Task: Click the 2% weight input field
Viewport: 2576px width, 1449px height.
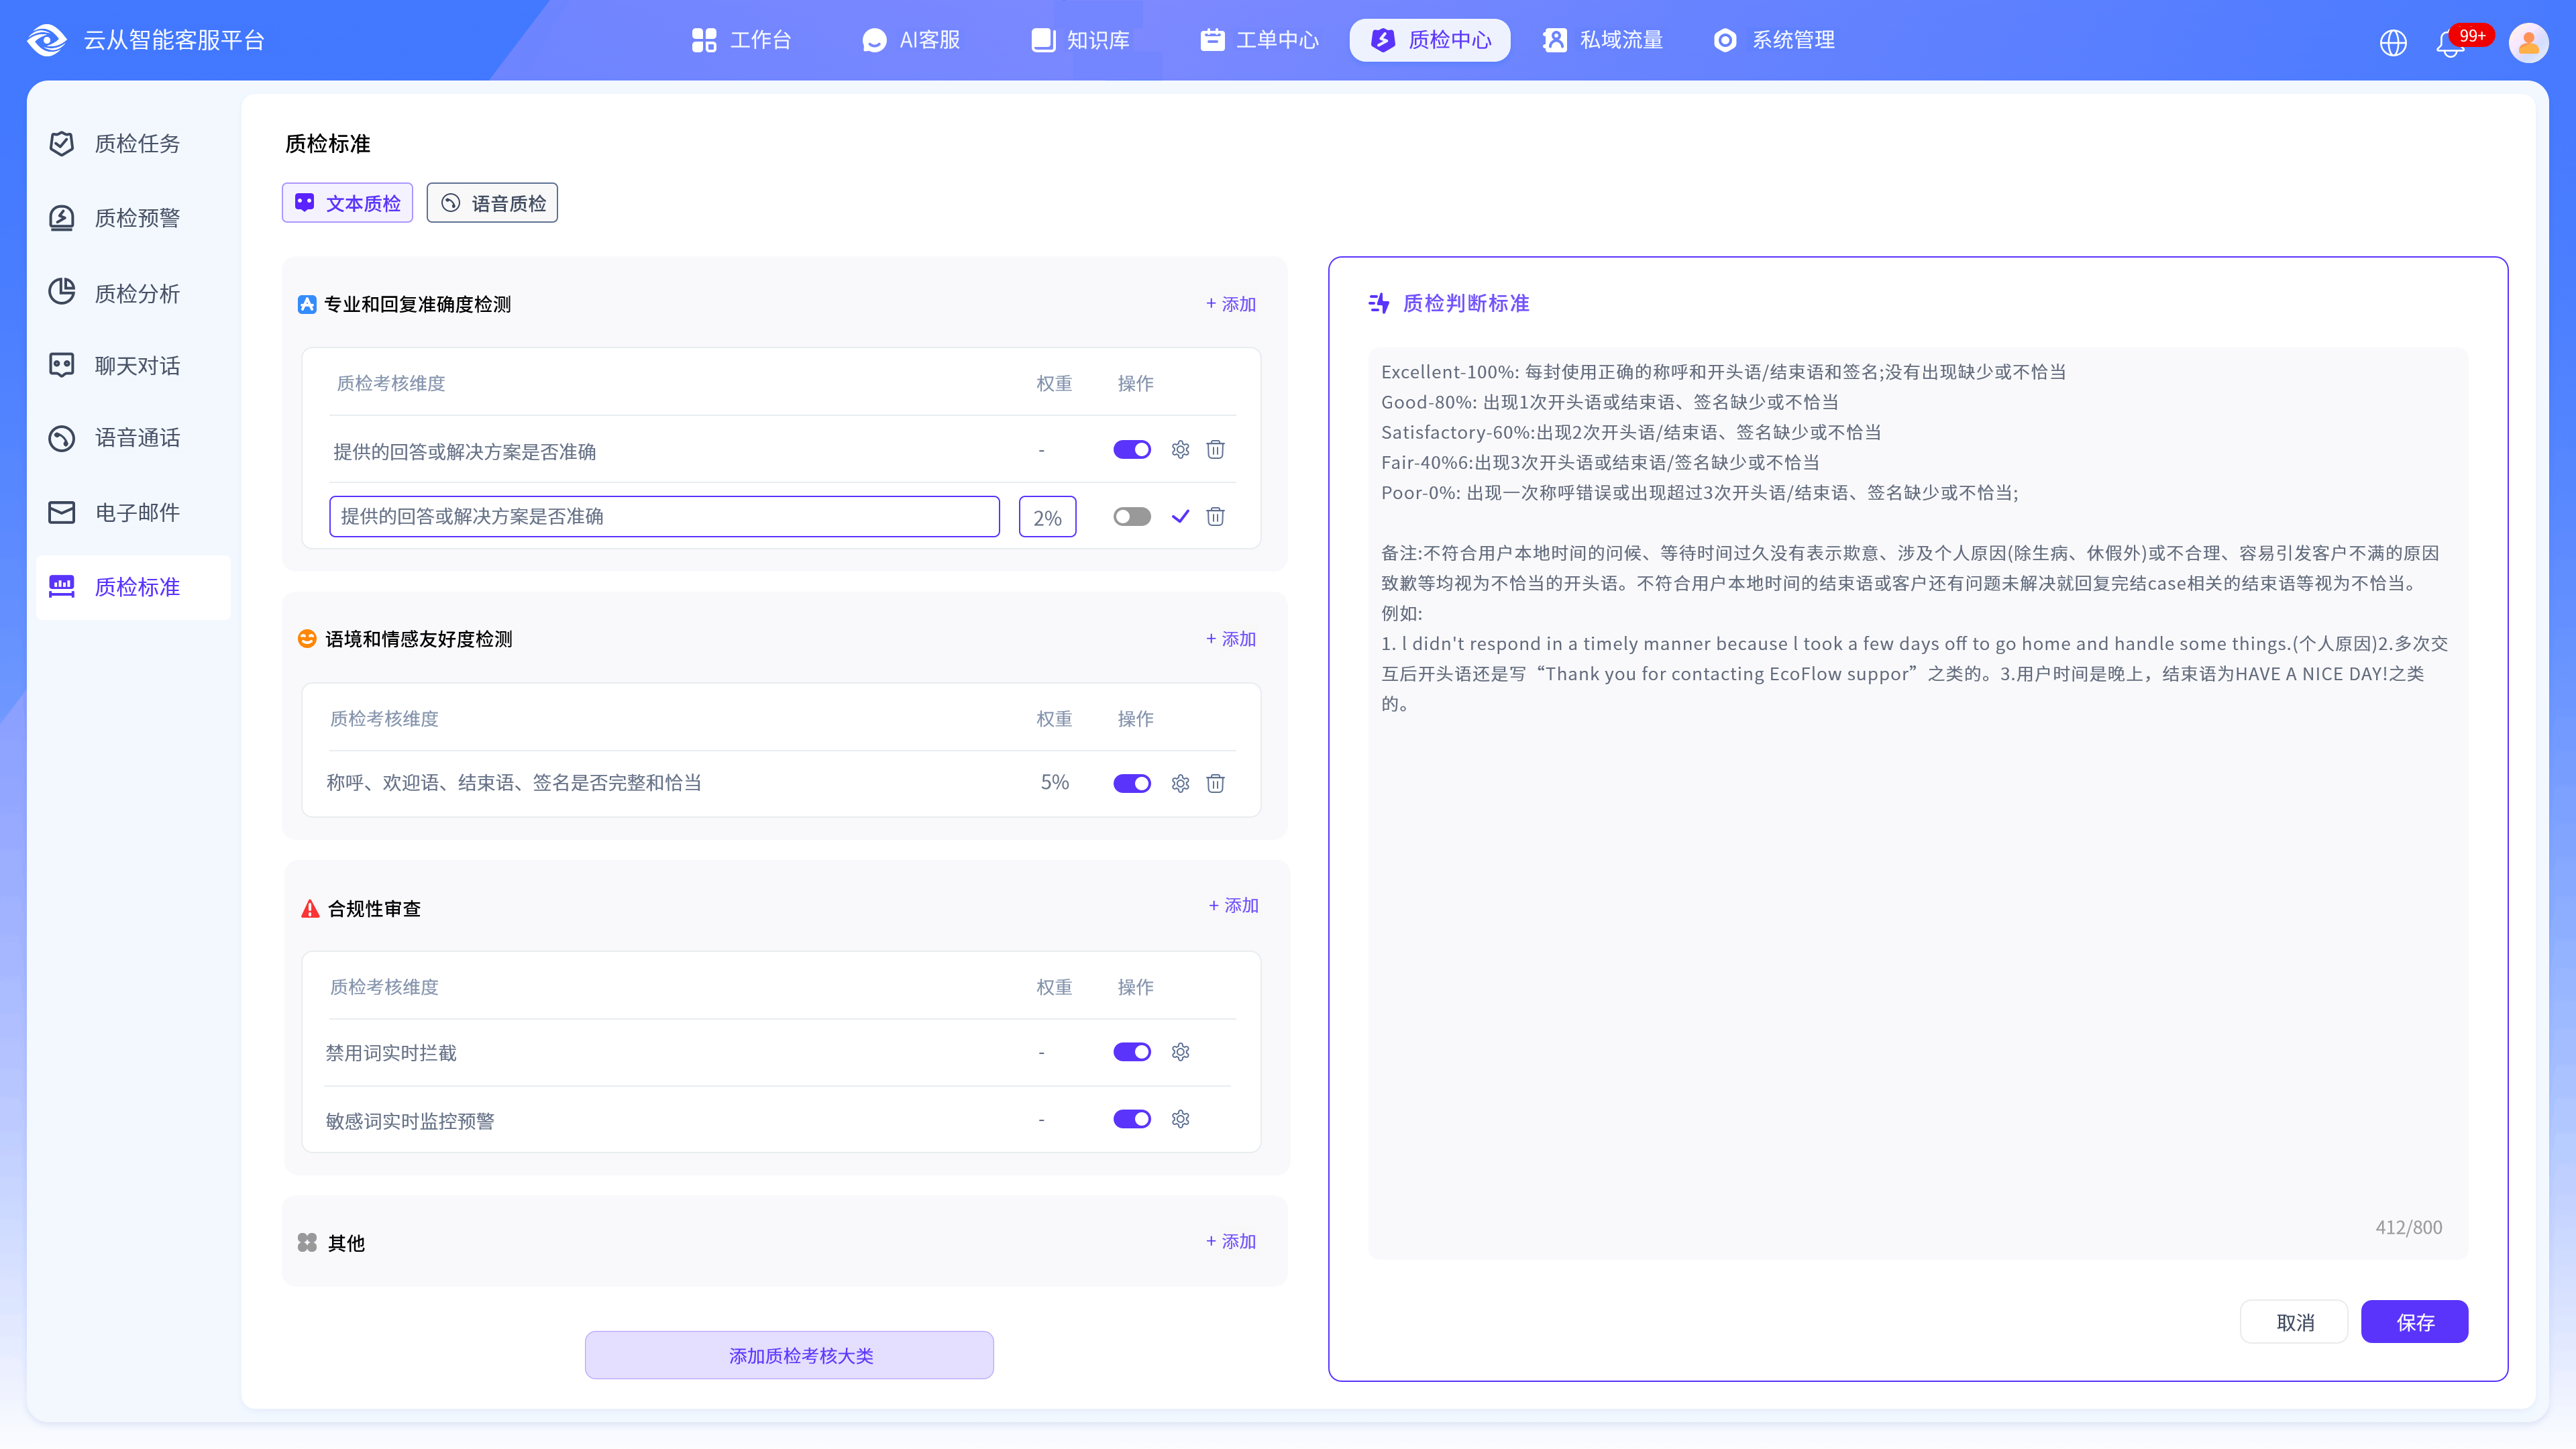Action: click(x=1047, y=517)
